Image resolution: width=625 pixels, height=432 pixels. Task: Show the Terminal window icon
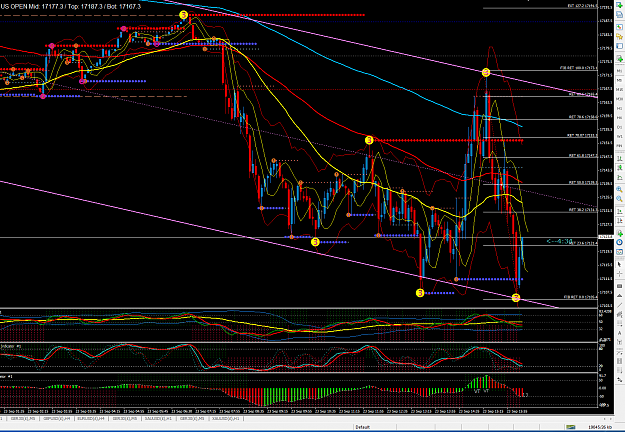coord(620,46)
